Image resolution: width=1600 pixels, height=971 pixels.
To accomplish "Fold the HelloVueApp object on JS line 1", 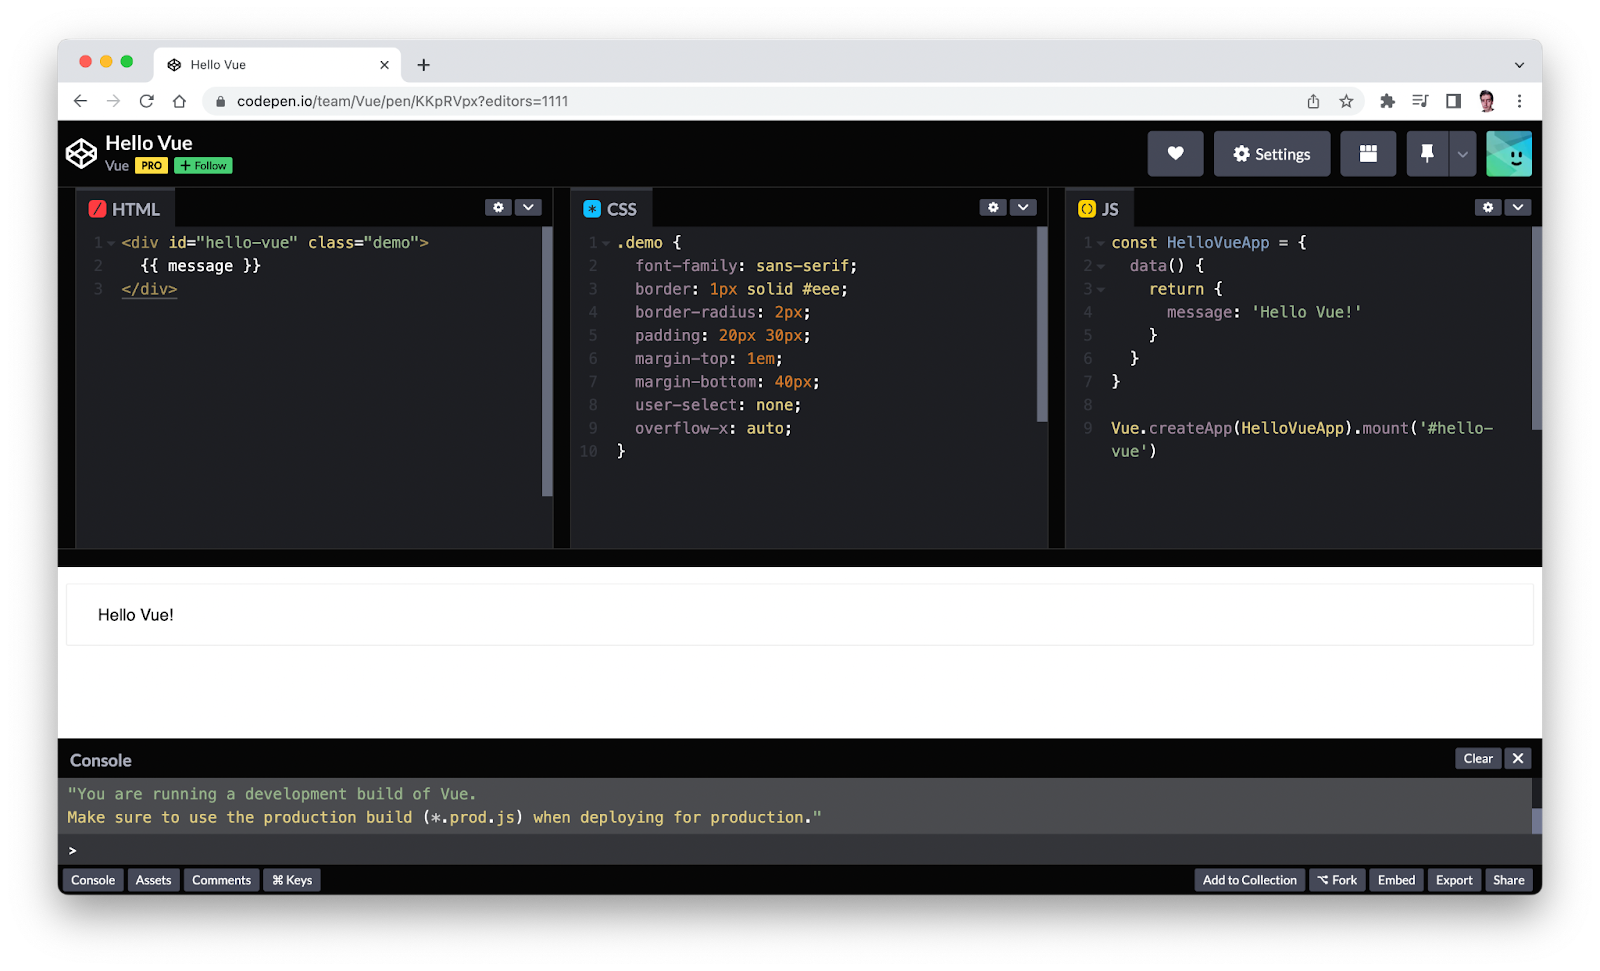I will click(1101, 243).
